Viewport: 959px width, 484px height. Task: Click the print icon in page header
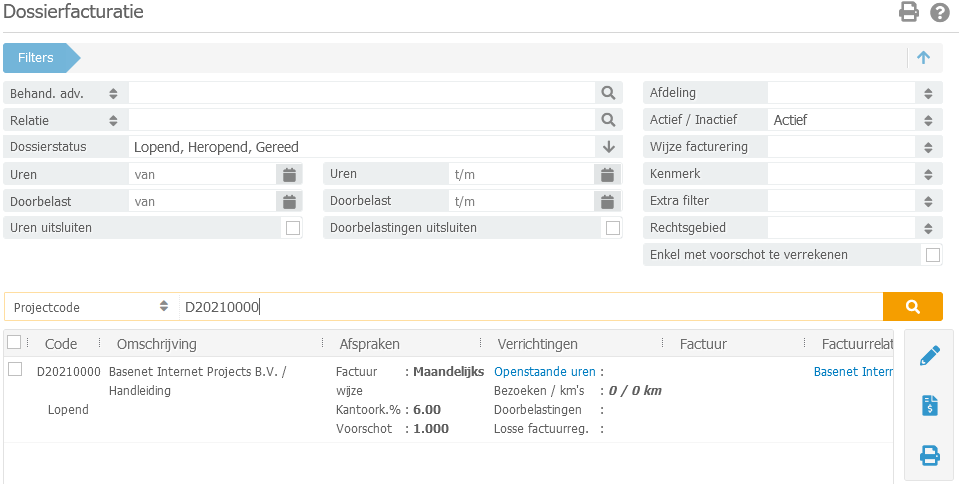pos(908,13)
